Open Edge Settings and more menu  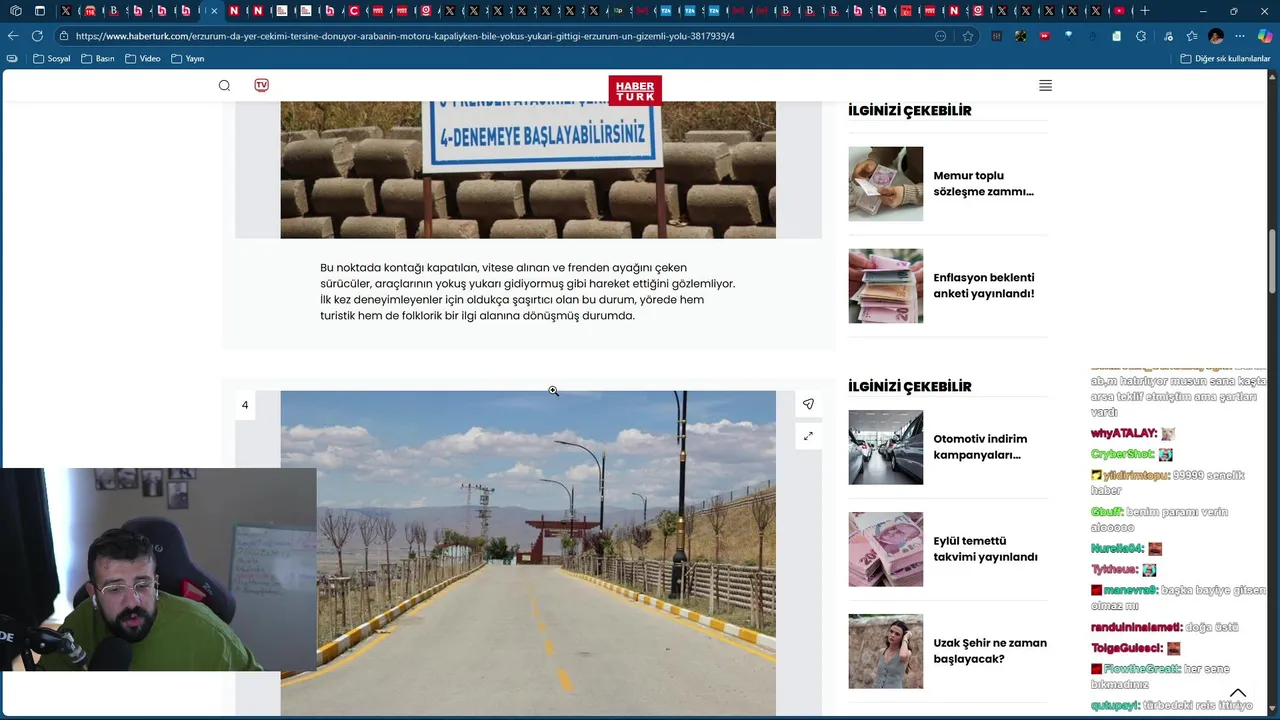[1240, 36]
